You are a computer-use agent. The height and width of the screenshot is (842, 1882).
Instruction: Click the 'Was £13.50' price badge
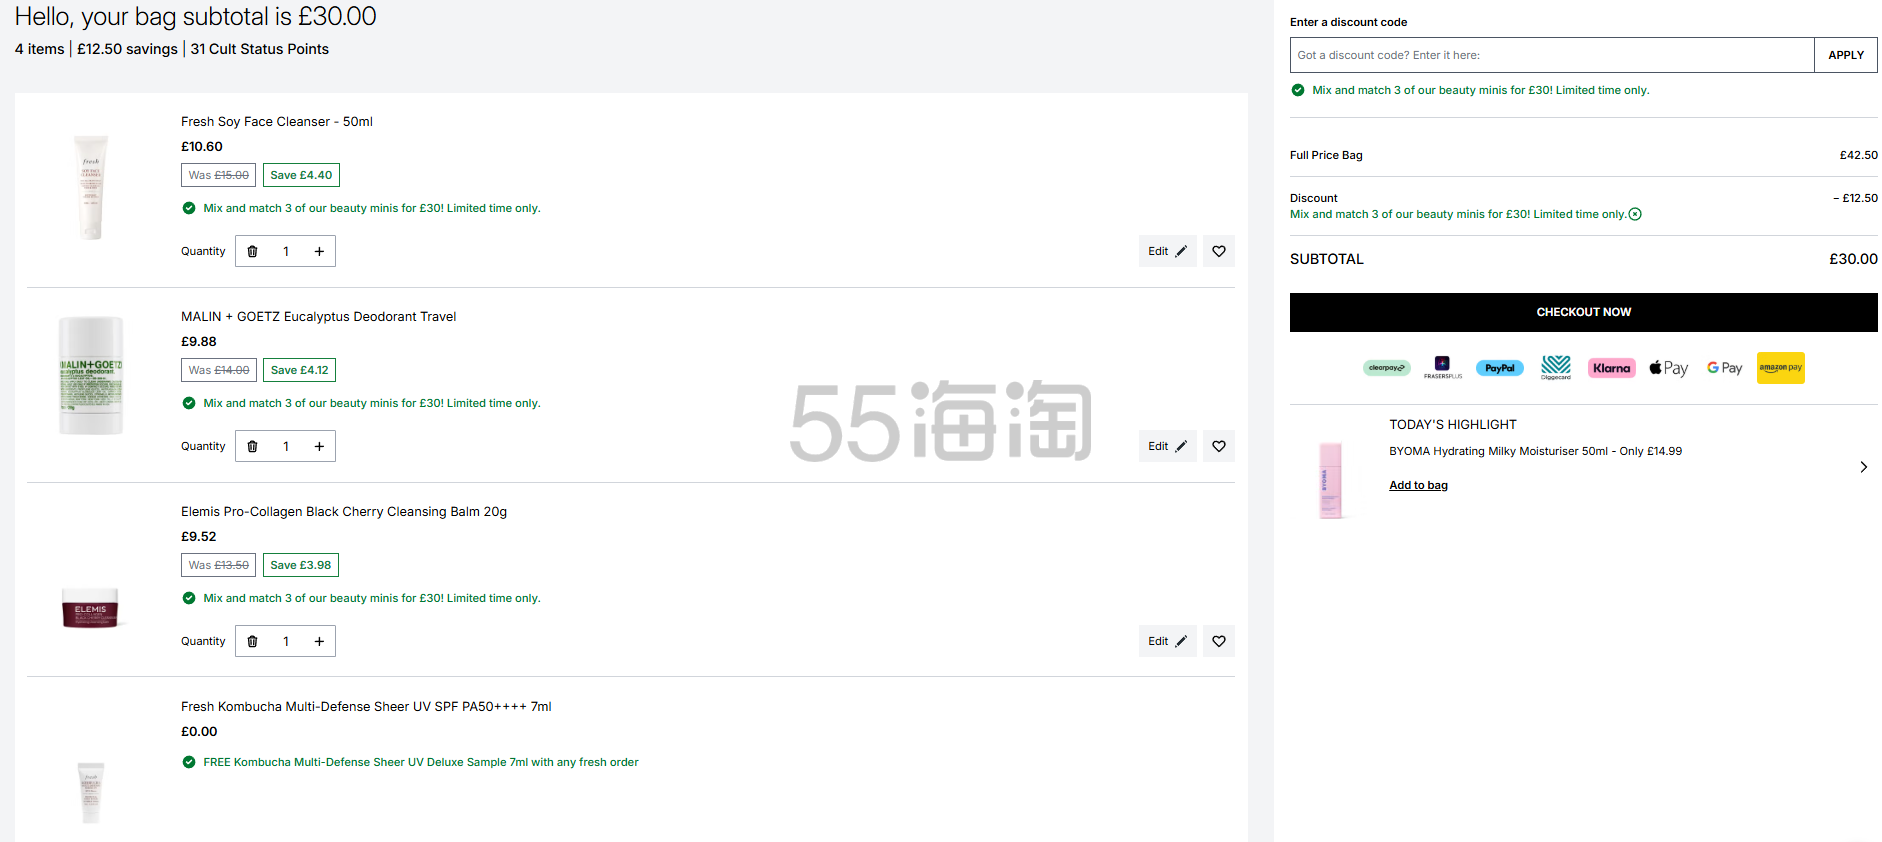click(218, 565)
